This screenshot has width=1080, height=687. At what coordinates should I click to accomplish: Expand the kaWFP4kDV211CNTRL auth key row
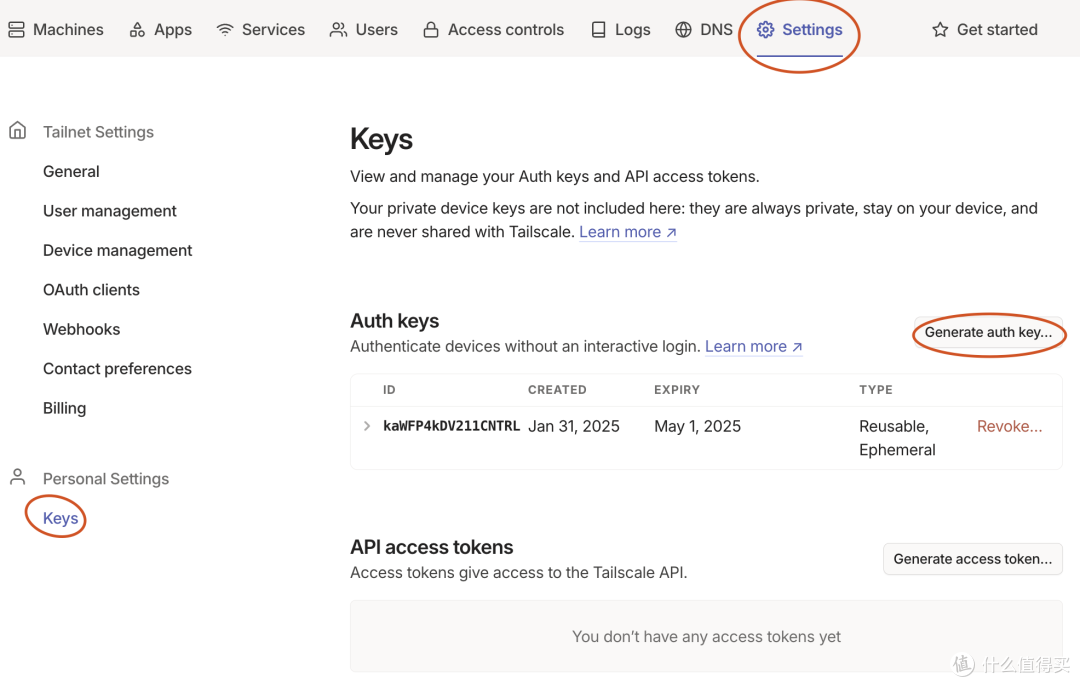pyautogui.click(x=367, y=426)
